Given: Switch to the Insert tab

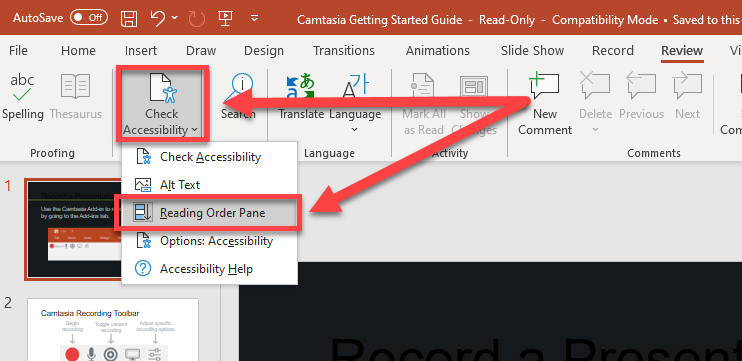Looking at the screenshot, I should click(x=141, y=51).
